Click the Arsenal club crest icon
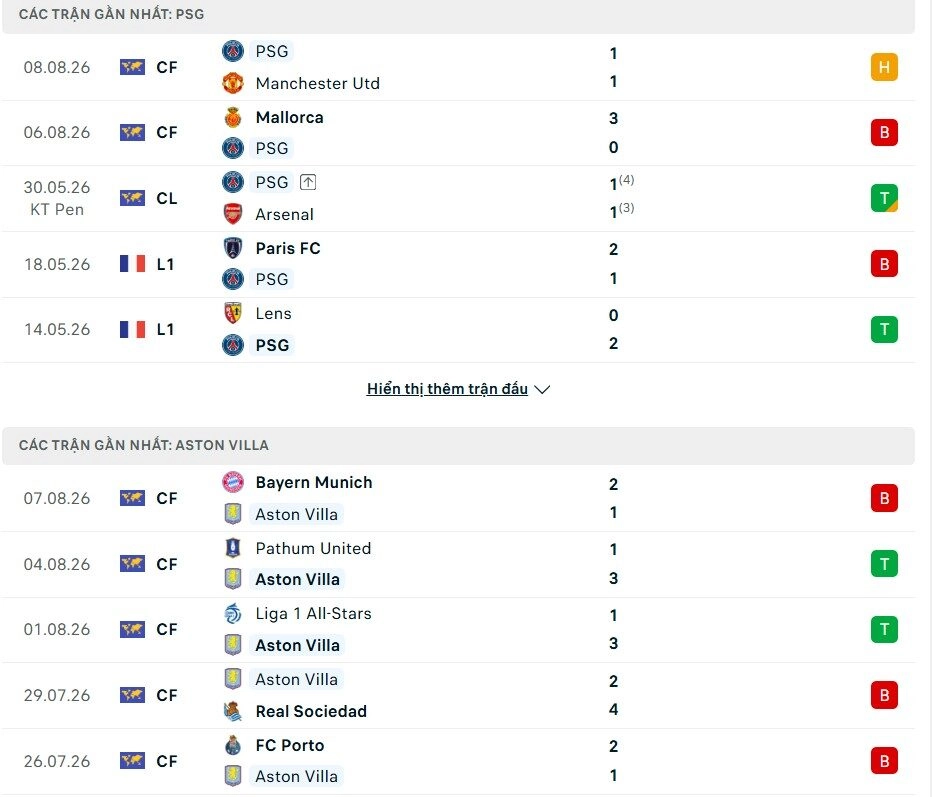The image size is (932, 797). [232, 214]
